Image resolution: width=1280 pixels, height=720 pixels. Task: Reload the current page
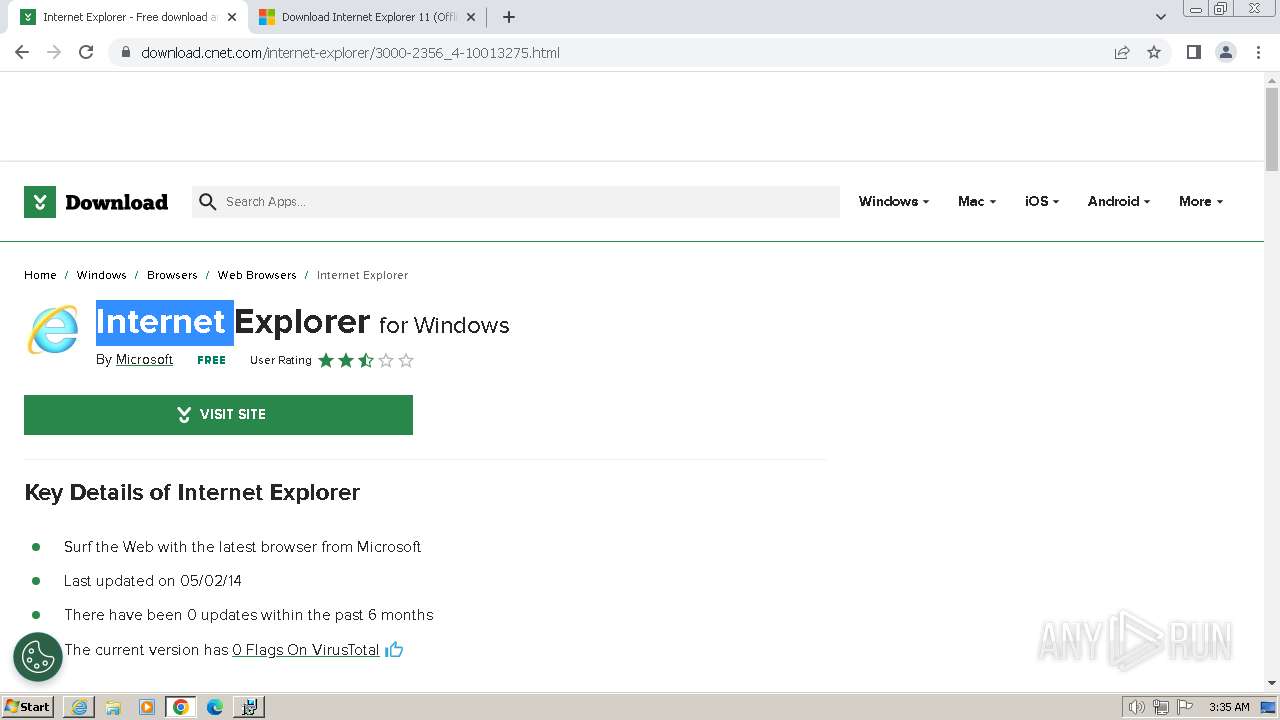click(x=86, y=52)
